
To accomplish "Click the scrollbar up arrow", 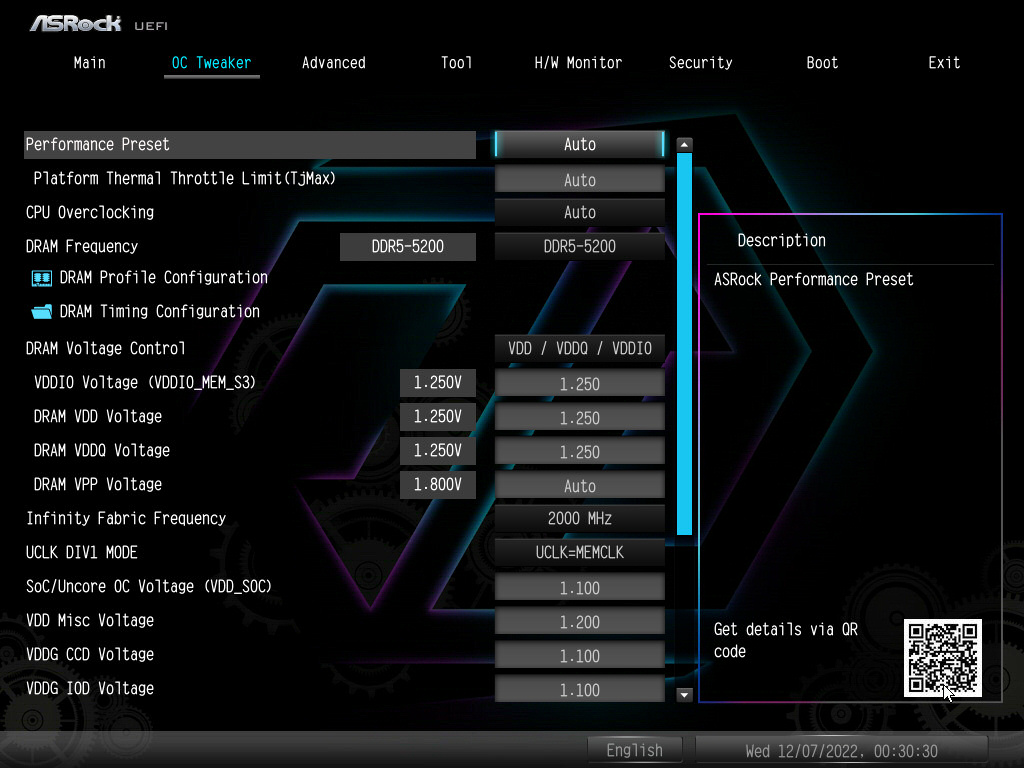I will (684, 143).
